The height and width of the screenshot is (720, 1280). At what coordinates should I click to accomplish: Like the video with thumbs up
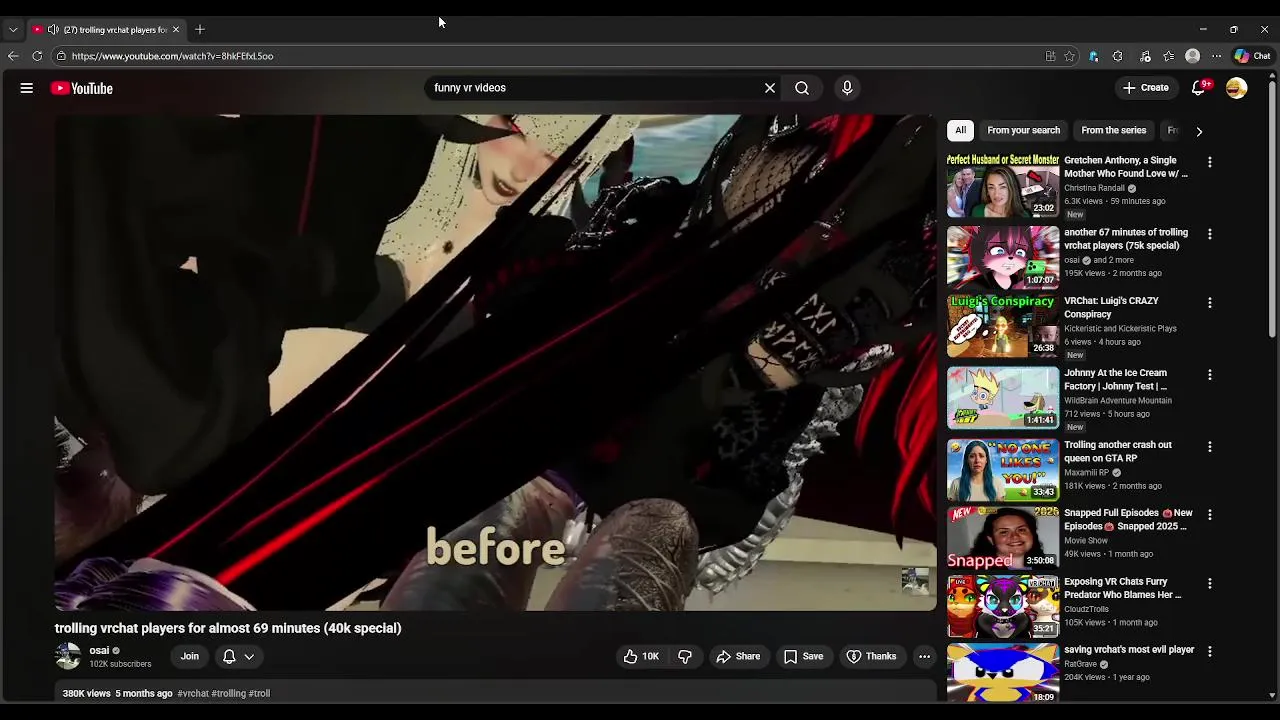(x=640, y=656)
